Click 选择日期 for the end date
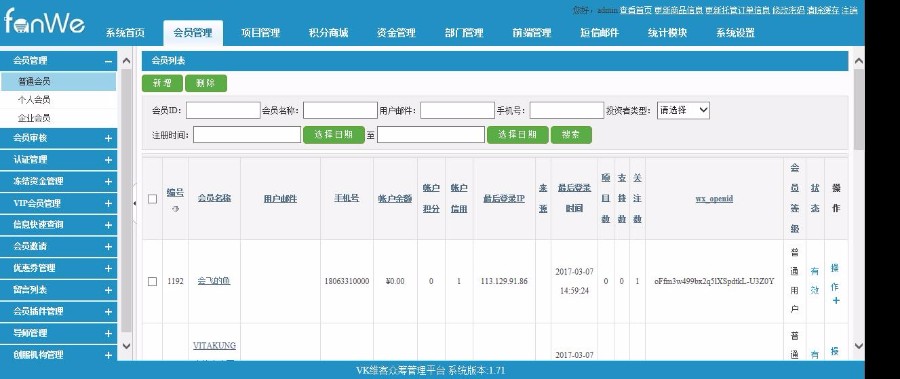This screenshot has width=900, height=379. [517, 135]
